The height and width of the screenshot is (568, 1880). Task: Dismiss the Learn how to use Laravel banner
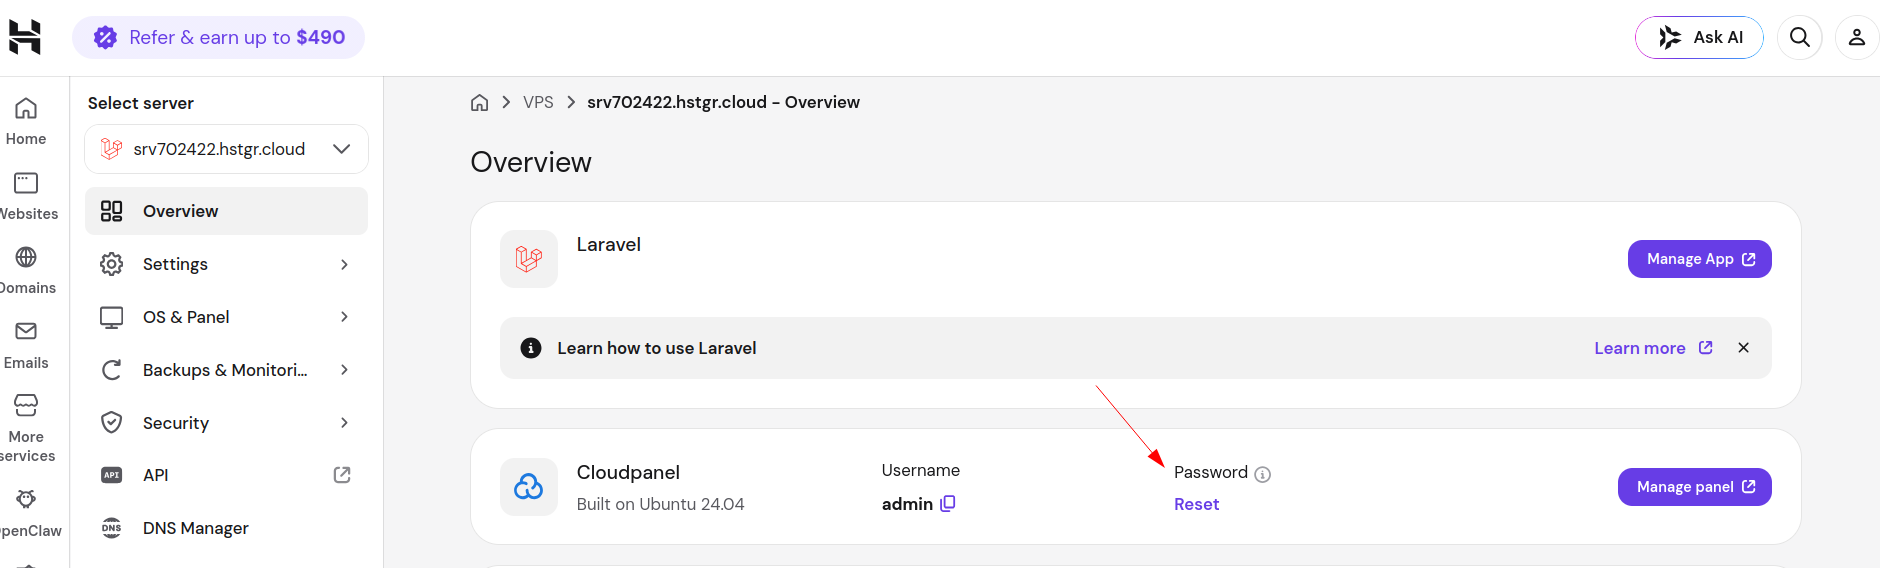1744,348
